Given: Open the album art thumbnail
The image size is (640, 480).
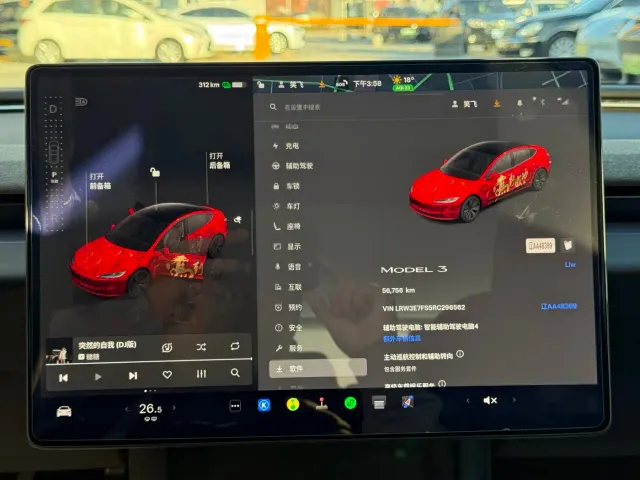Looking at the screenshot, I should [x=59, y=352].
